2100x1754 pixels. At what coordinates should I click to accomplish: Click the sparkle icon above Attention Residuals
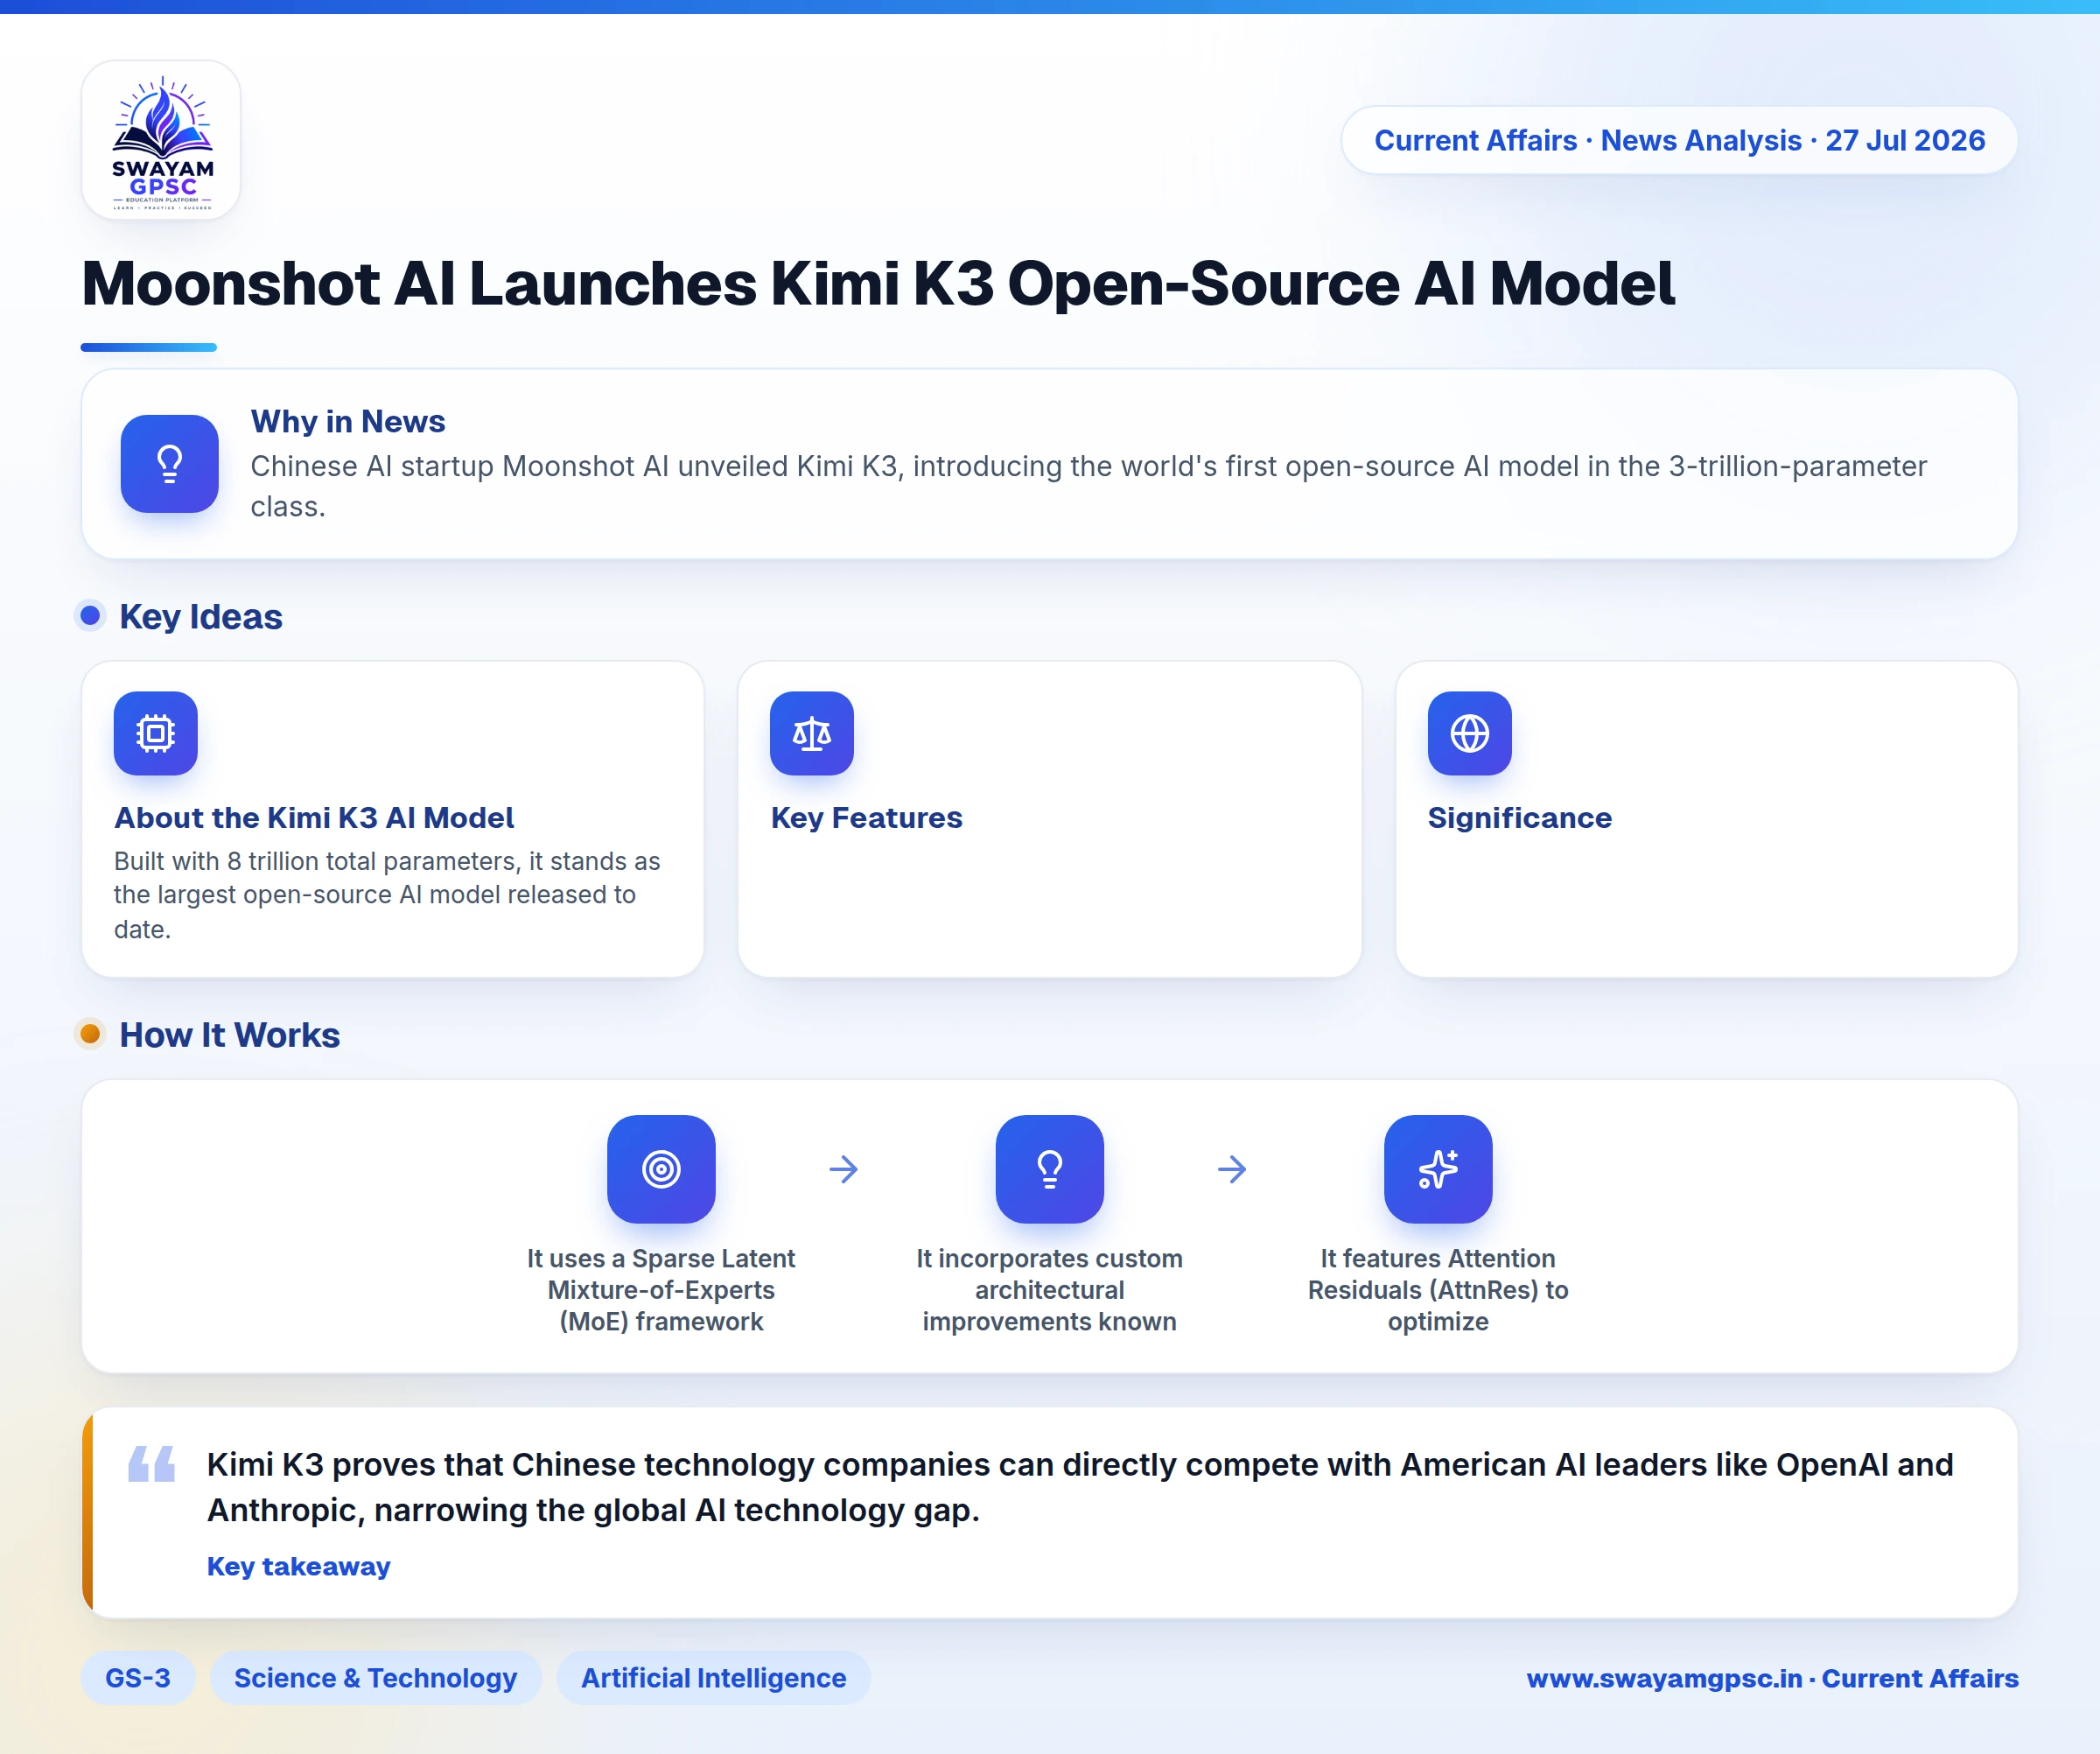[x=1438, y=1169]
